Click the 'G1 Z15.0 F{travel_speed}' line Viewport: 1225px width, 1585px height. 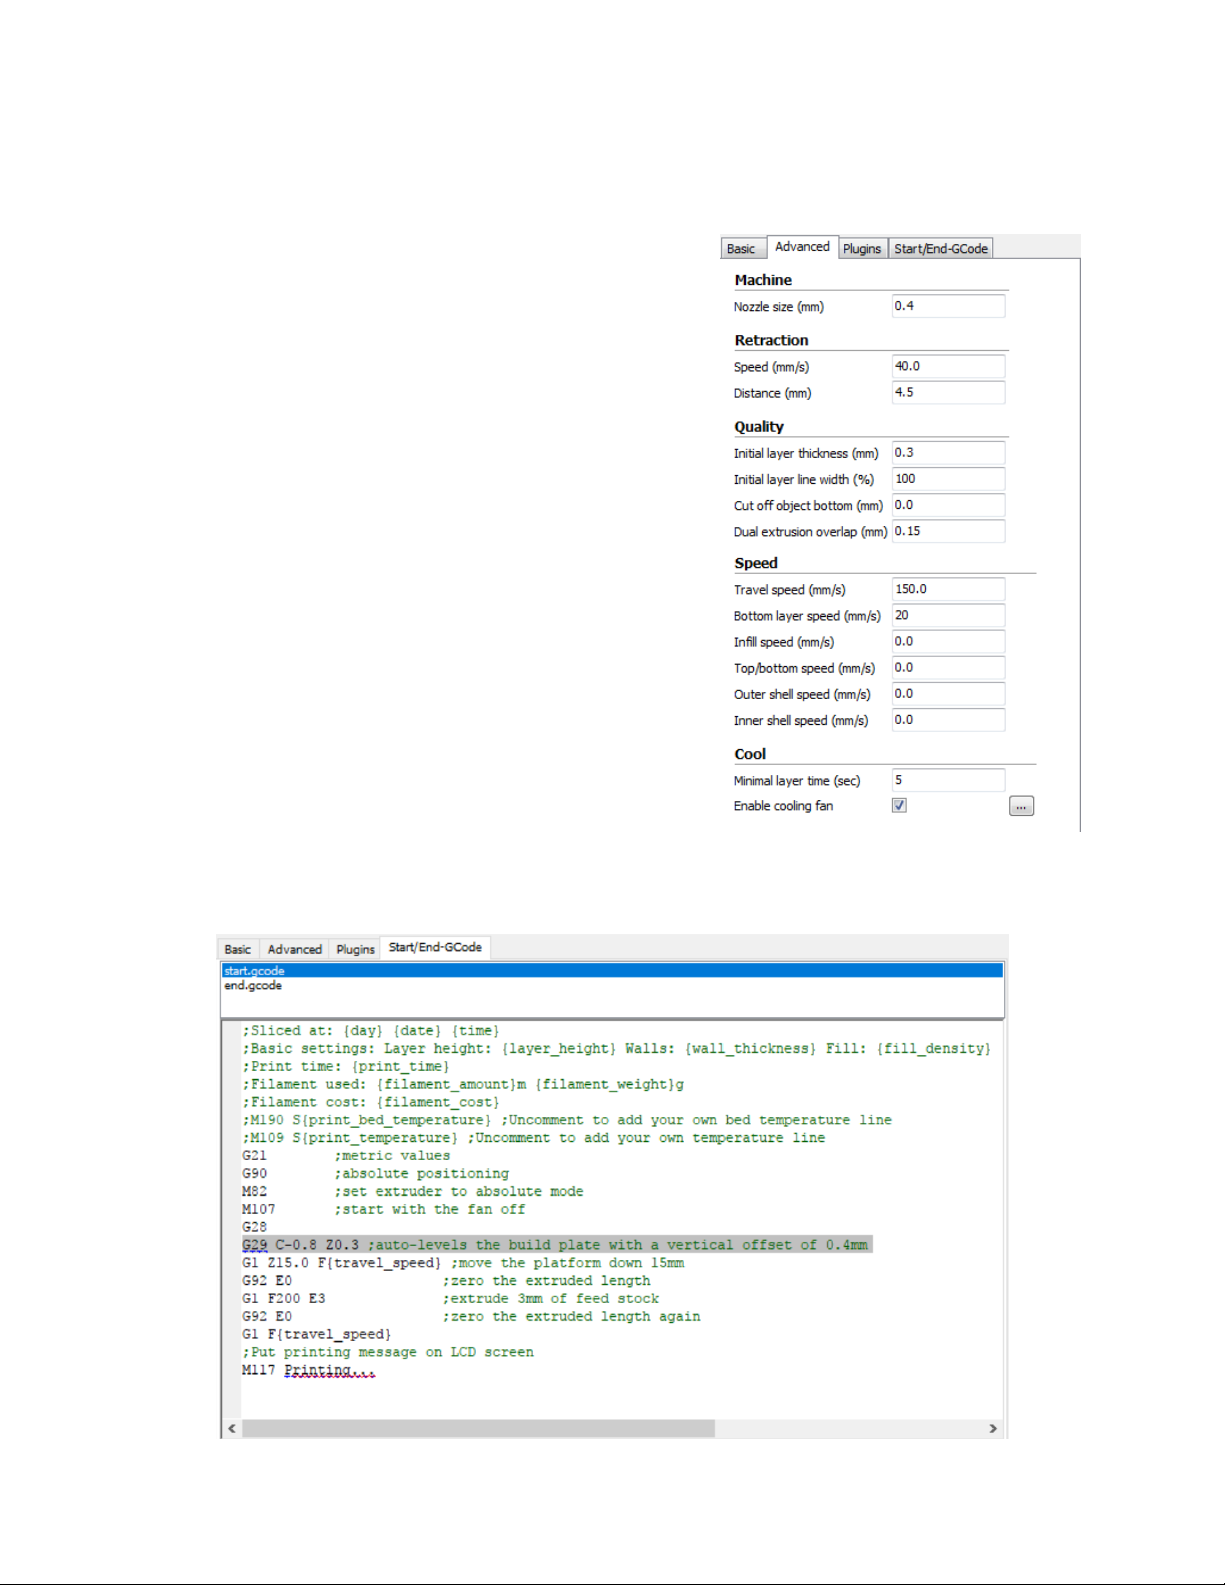(463, 1263)
